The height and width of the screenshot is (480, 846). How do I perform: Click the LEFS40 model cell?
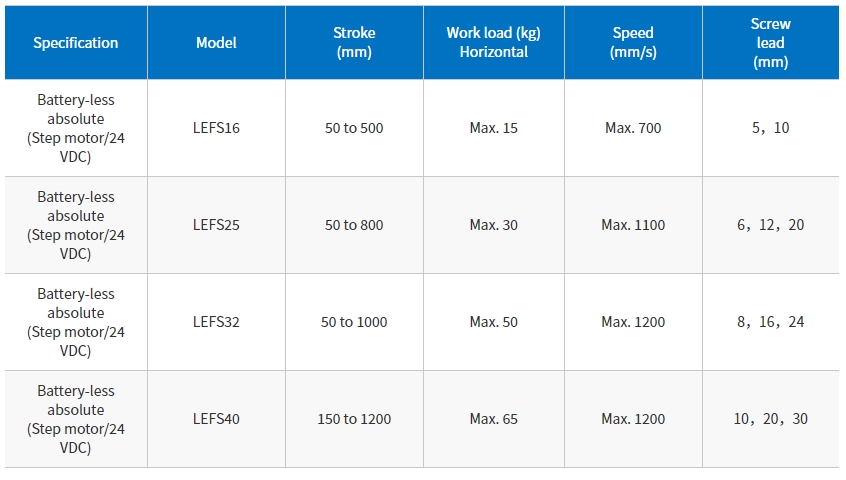pos(216,419)
